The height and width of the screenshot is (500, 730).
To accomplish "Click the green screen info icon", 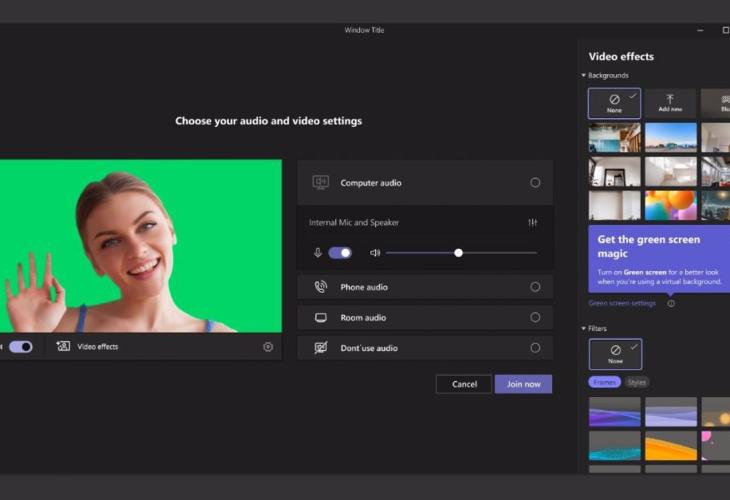I will [x=671, y=304].
